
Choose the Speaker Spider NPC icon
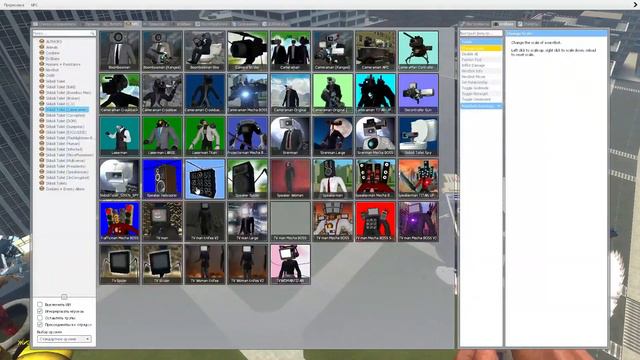pos(248,179)
